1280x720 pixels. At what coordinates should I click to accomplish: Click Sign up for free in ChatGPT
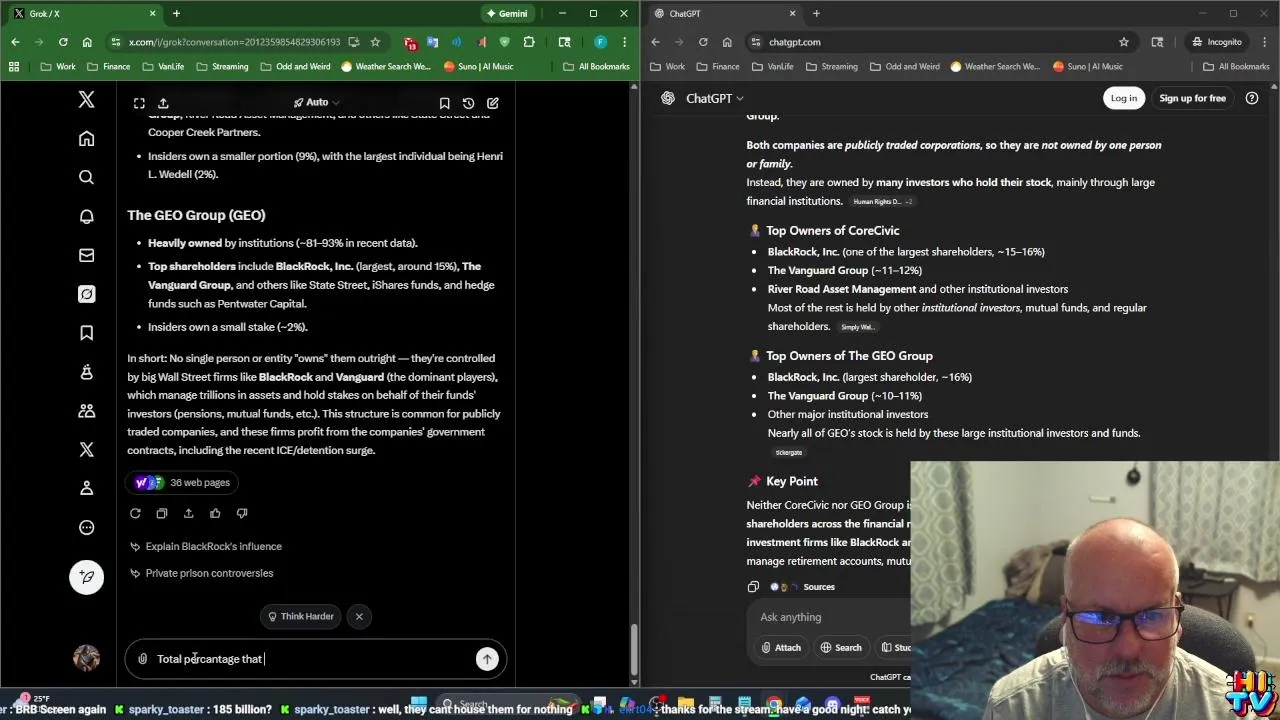point(1192,98)
